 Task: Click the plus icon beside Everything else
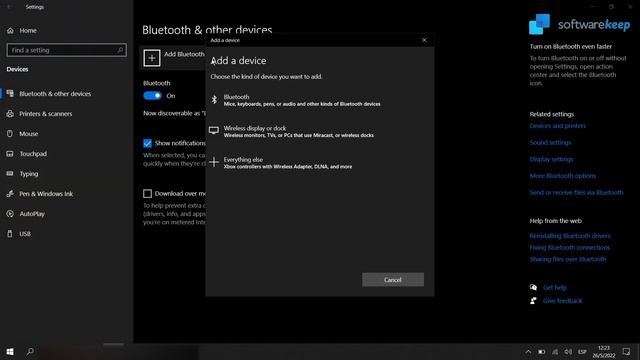[x=214, y=162]
